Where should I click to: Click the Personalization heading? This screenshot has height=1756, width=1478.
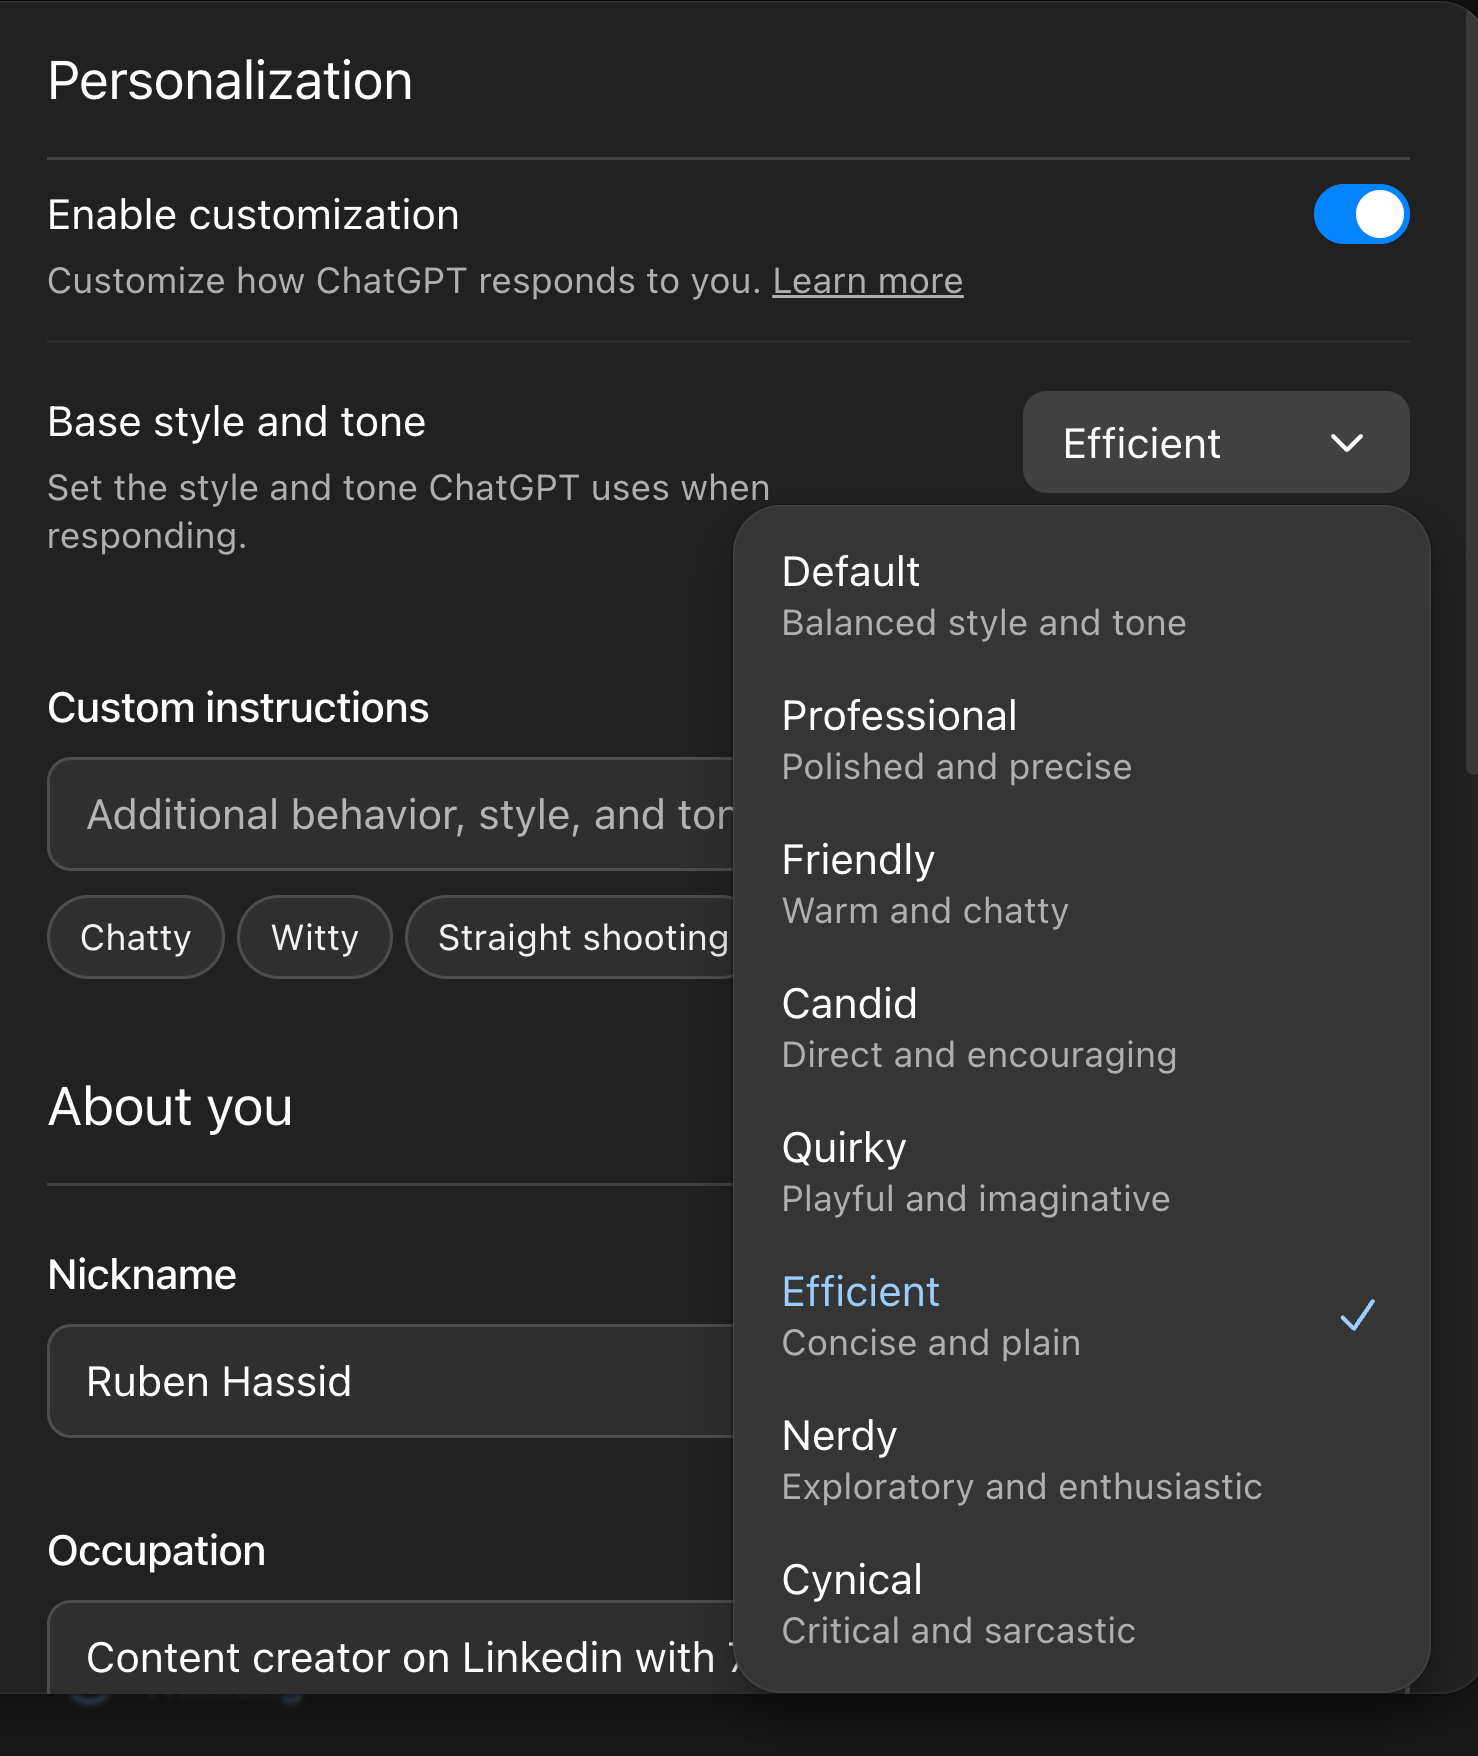[230, 81]
